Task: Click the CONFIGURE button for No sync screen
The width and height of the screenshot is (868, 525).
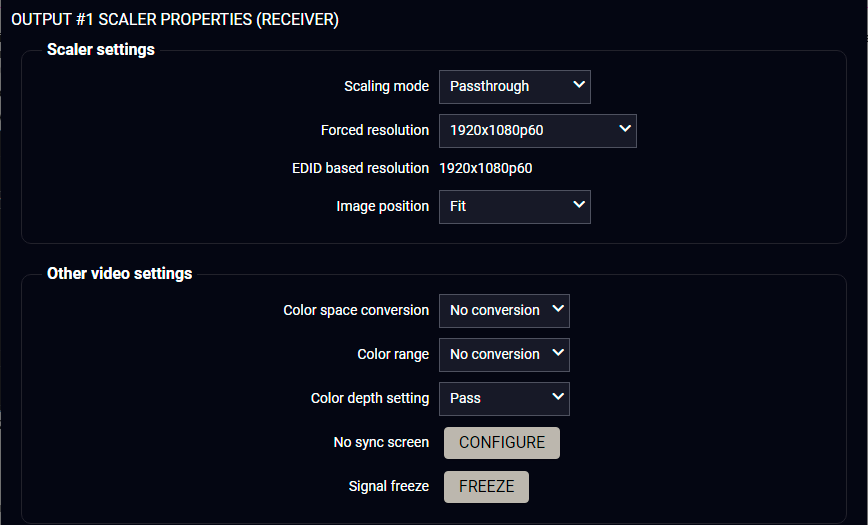Action: 502,443
